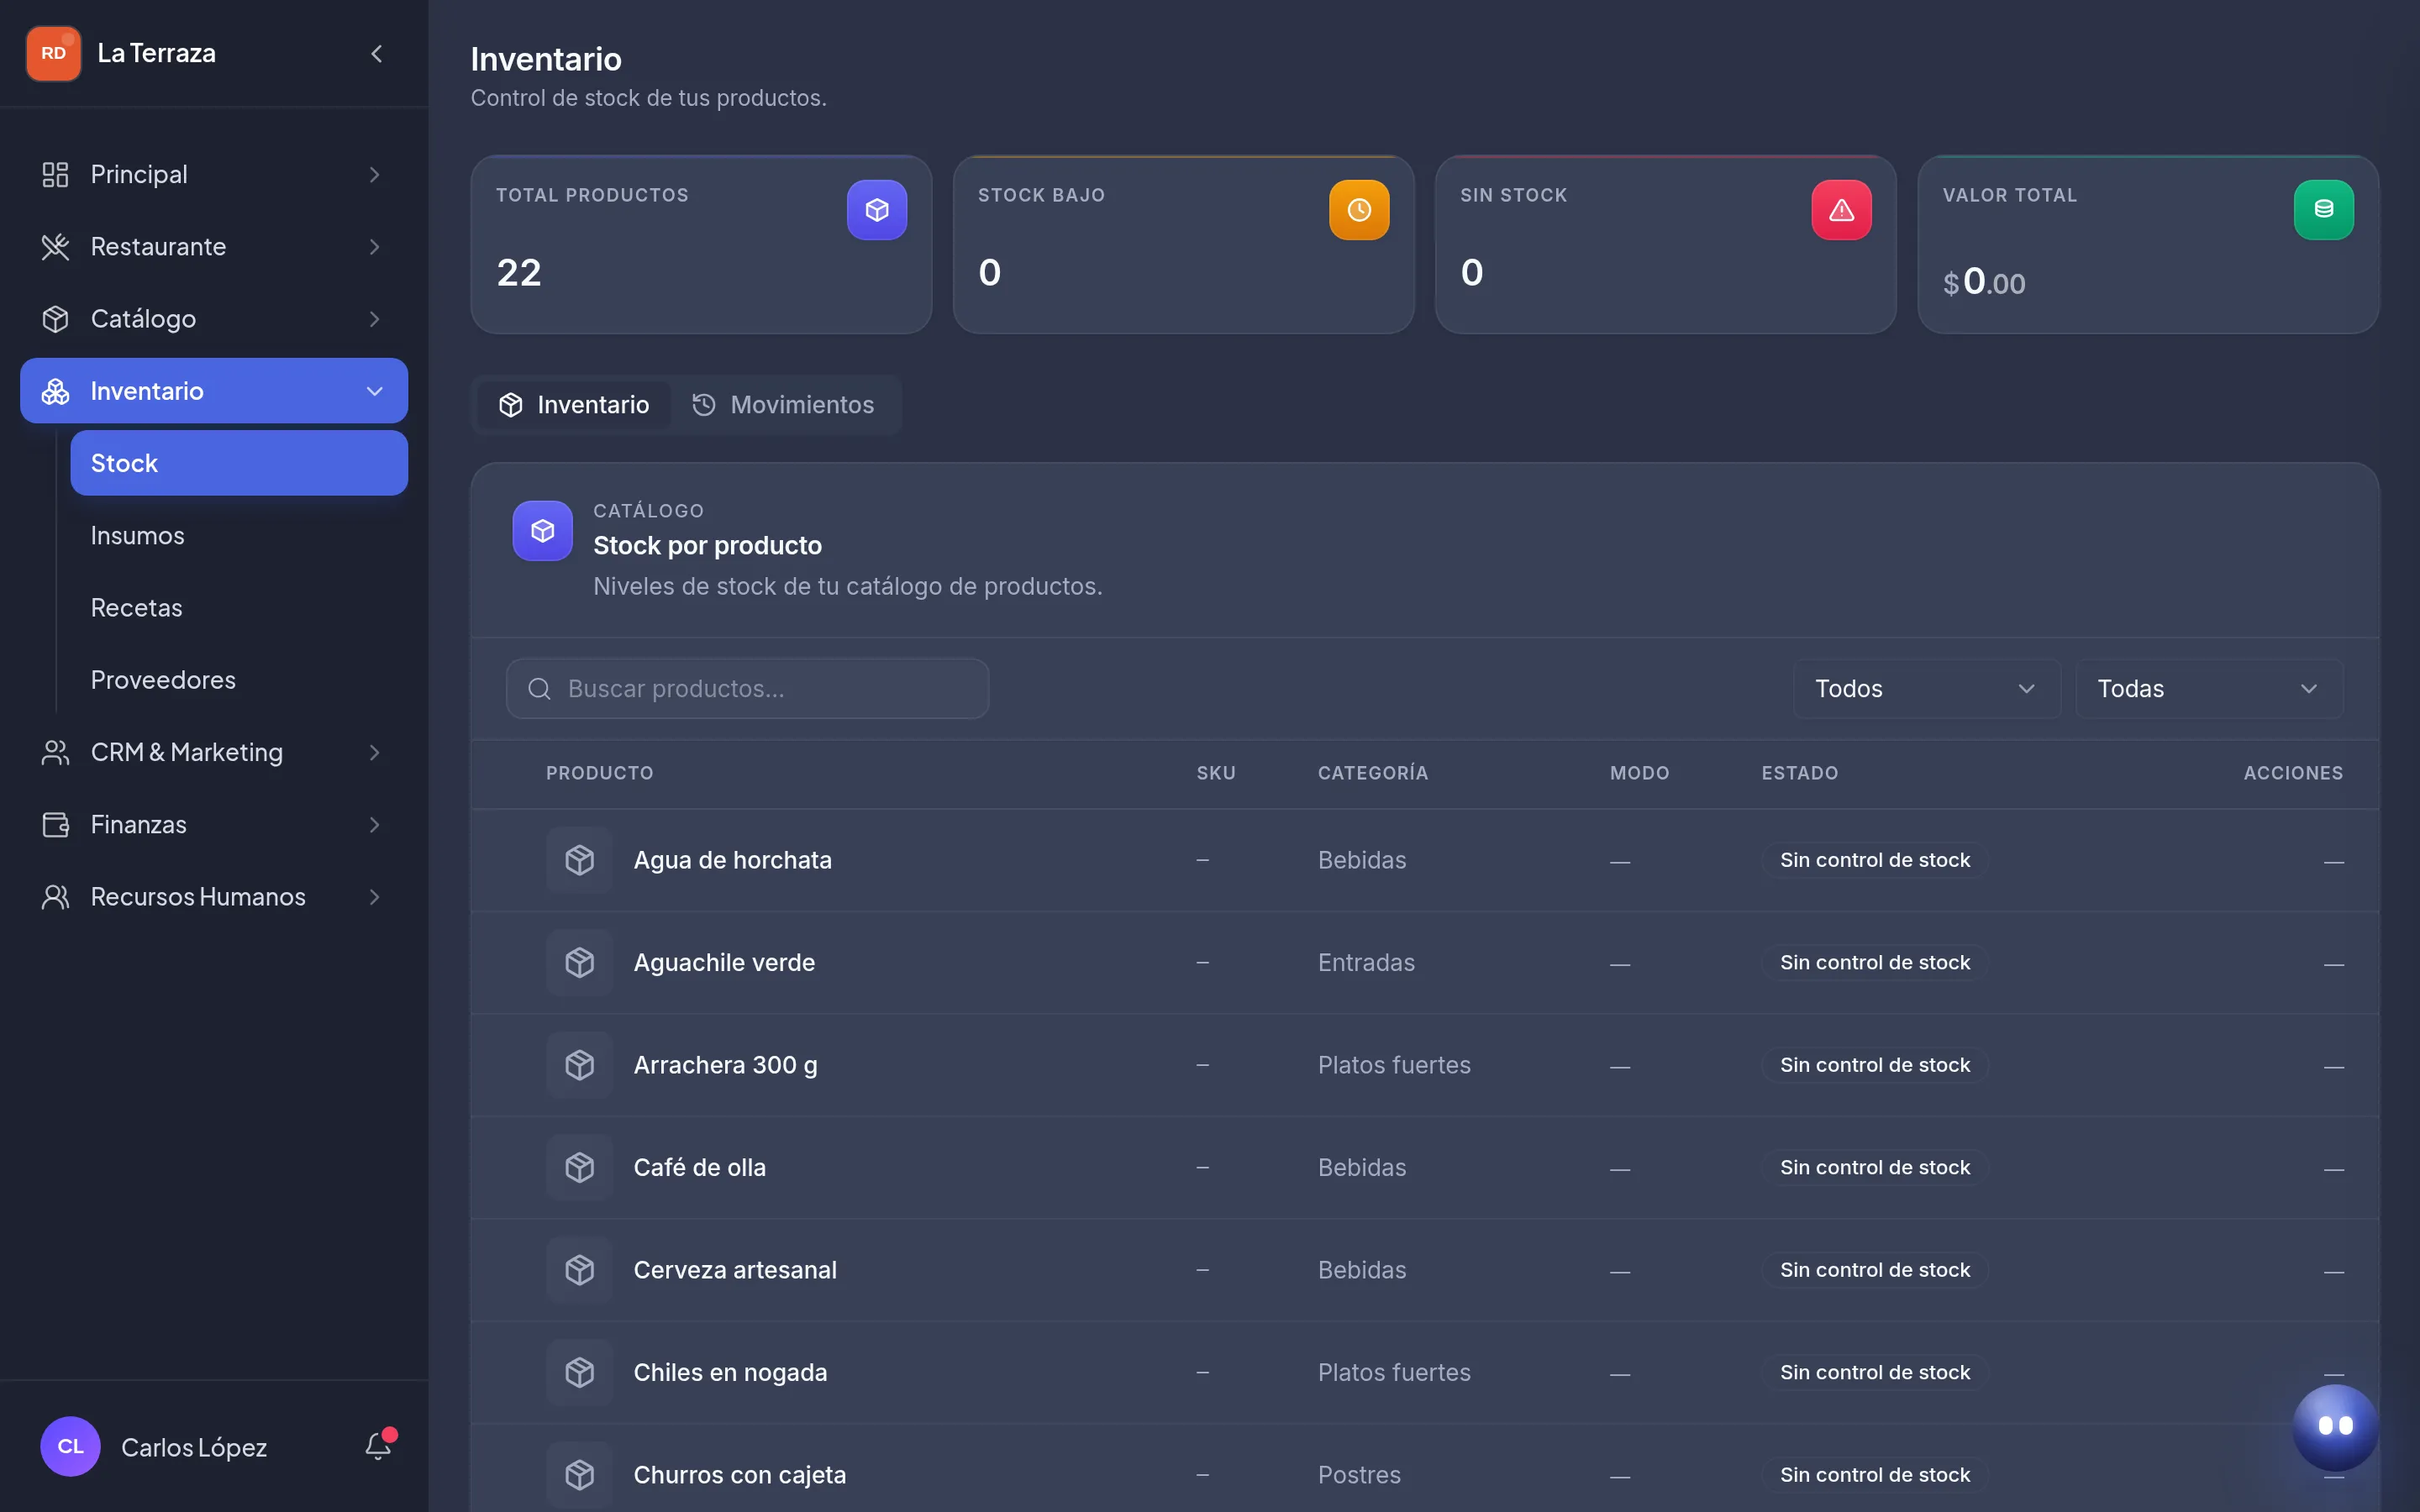Expand Recursos Humanos section
This screenshot has height=1512, width=2420.
[214, 896]
